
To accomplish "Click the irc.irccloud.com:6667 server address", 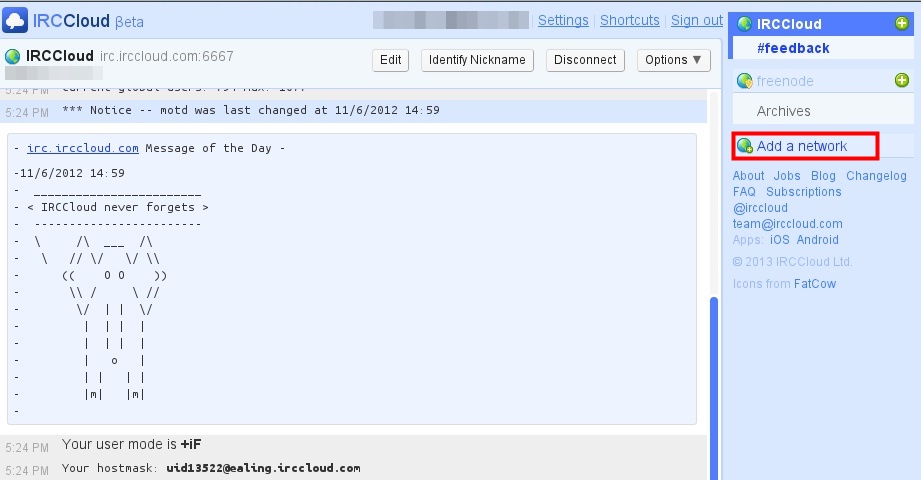I will (166, 56).
